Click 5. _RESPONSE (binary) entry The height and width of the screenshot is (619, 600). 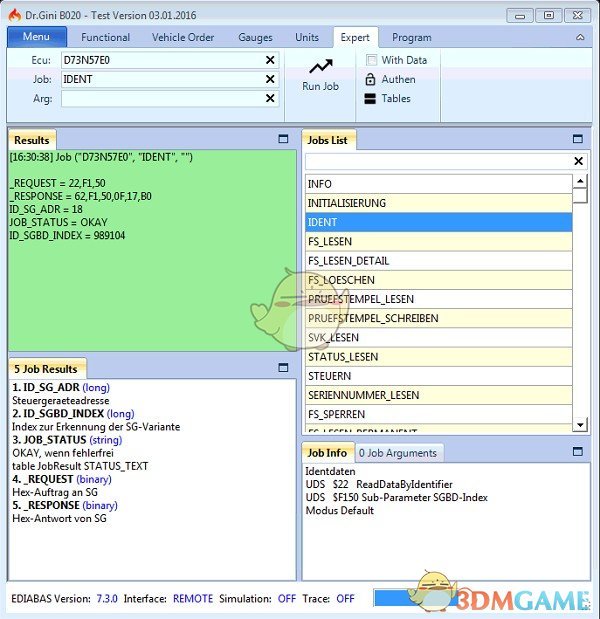click(x=65, y=505)
